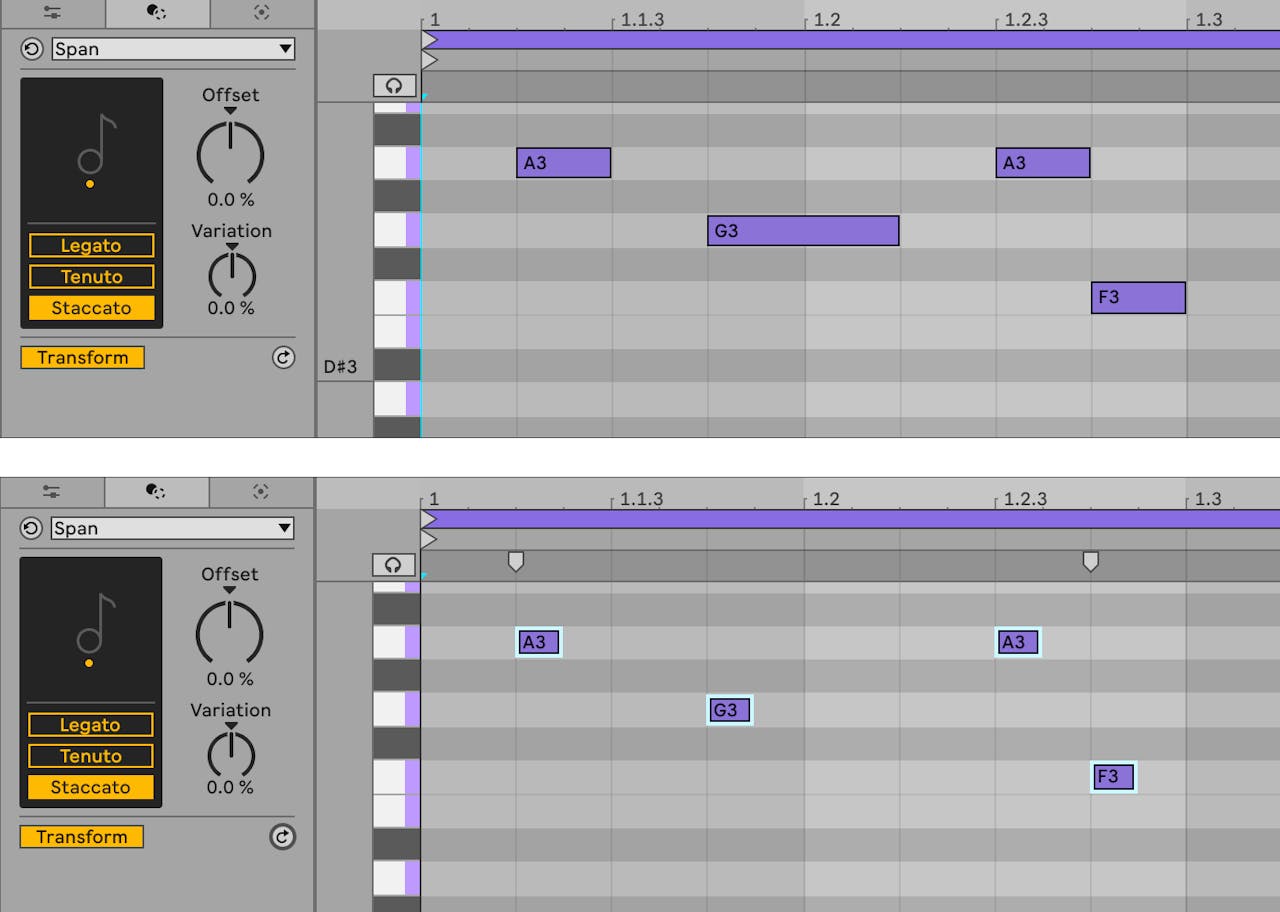Screen dimensions: 1280x912
Task: Enable the headphone preview icon above the piano roll
Action: [394, 85]
